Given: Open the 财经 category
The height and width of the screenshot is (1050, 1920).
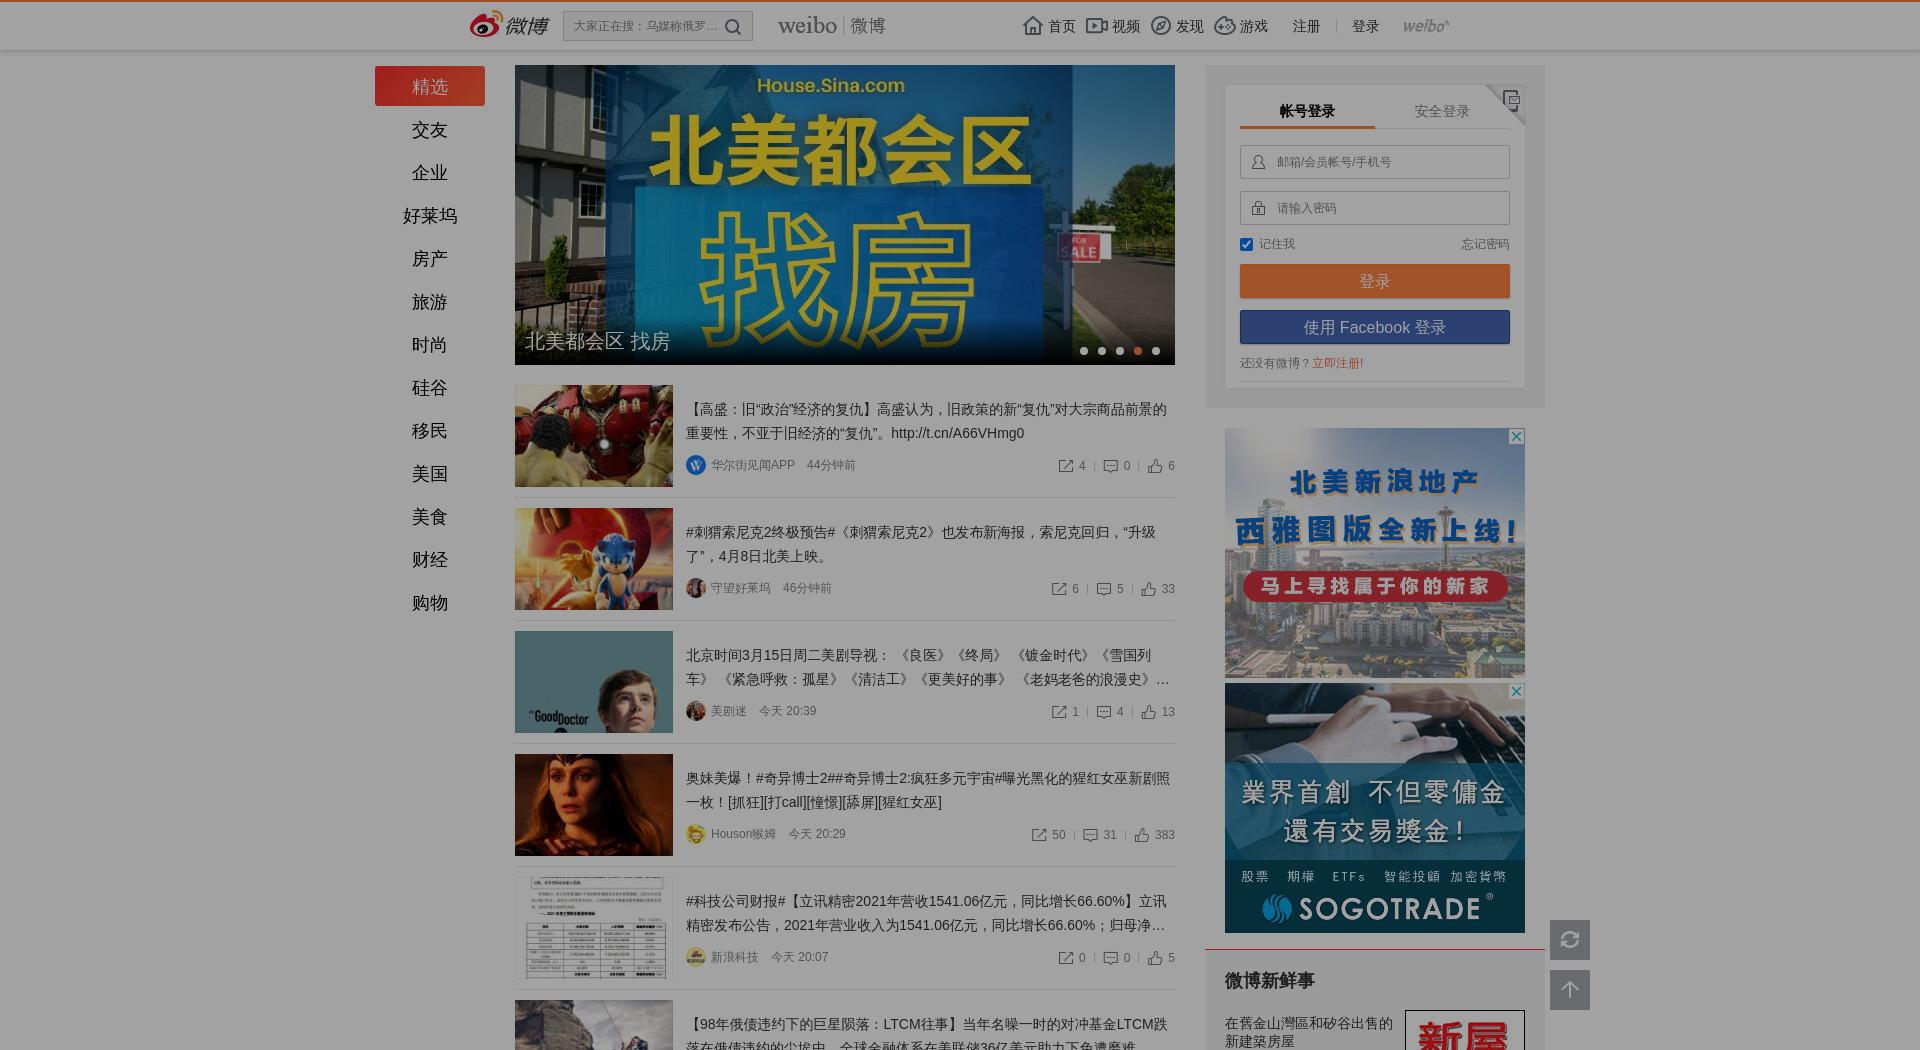Looking at the screenshot, I should coord(430,560).
